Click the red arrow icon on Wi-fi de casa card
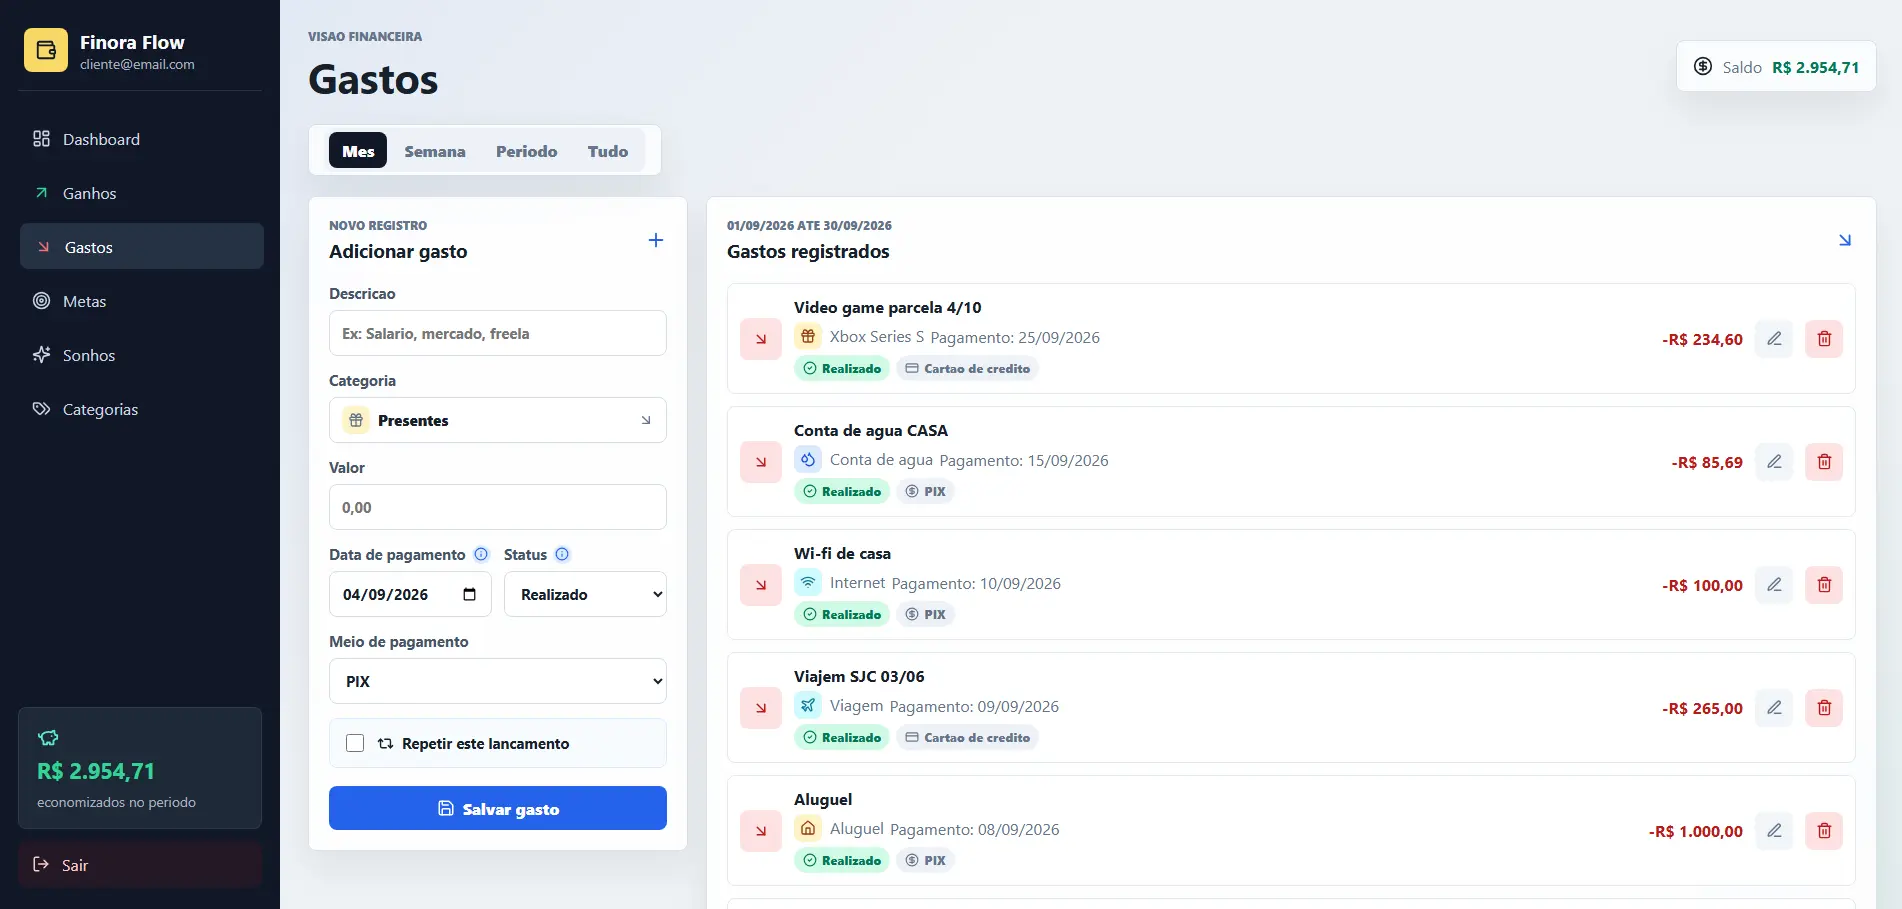Screen dimensions: 1902x909 [x=761, y=585]
